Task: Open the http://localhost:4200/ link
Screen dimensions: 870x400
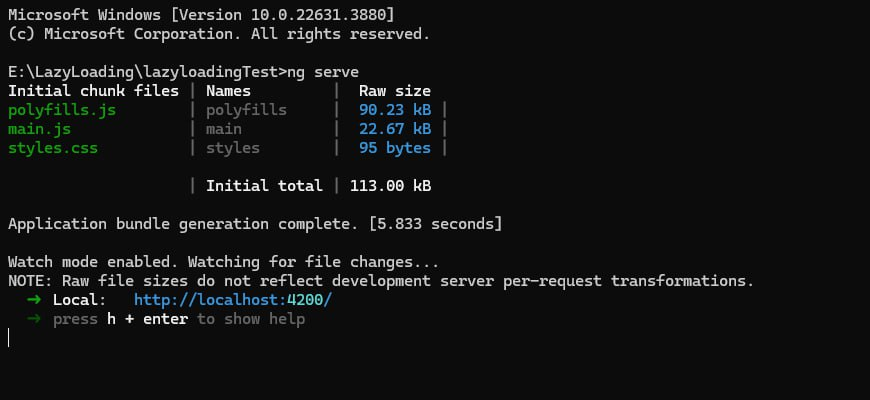Action: [x=232, y=300]
